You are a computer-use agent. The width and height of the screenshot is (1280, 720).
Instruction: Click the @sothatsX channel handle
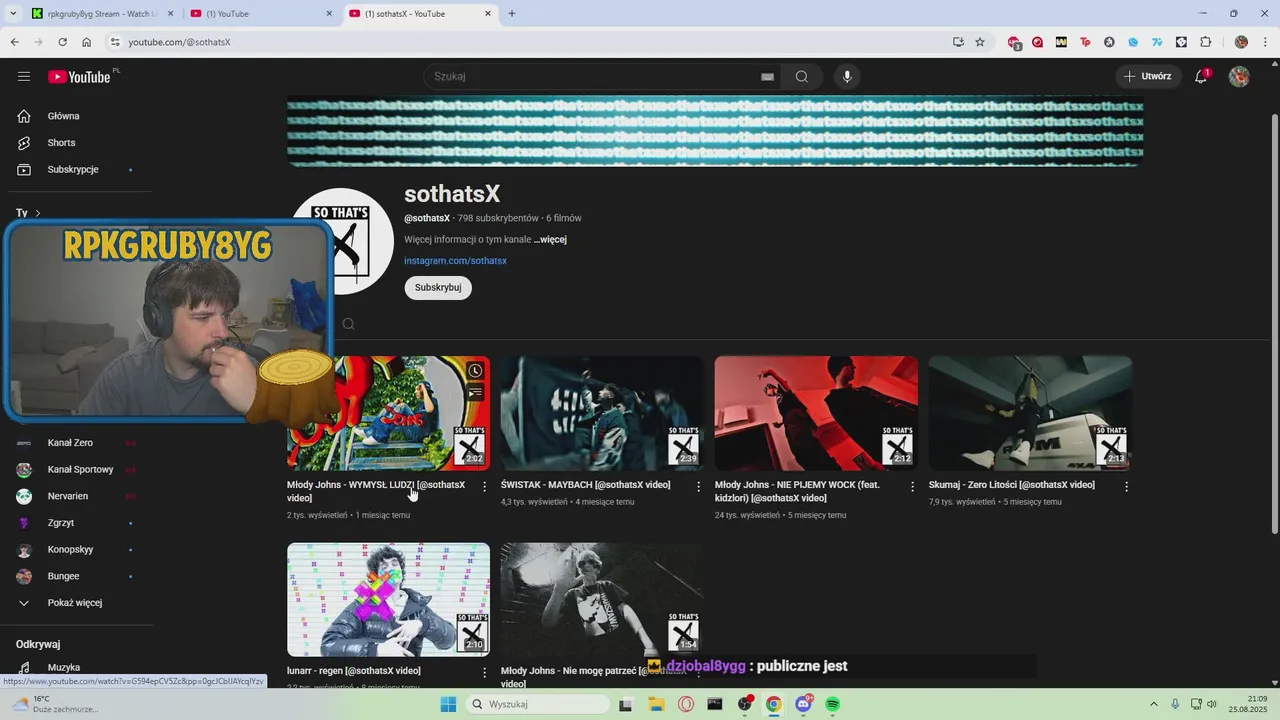pyautogui.click(x=427, y=218)
